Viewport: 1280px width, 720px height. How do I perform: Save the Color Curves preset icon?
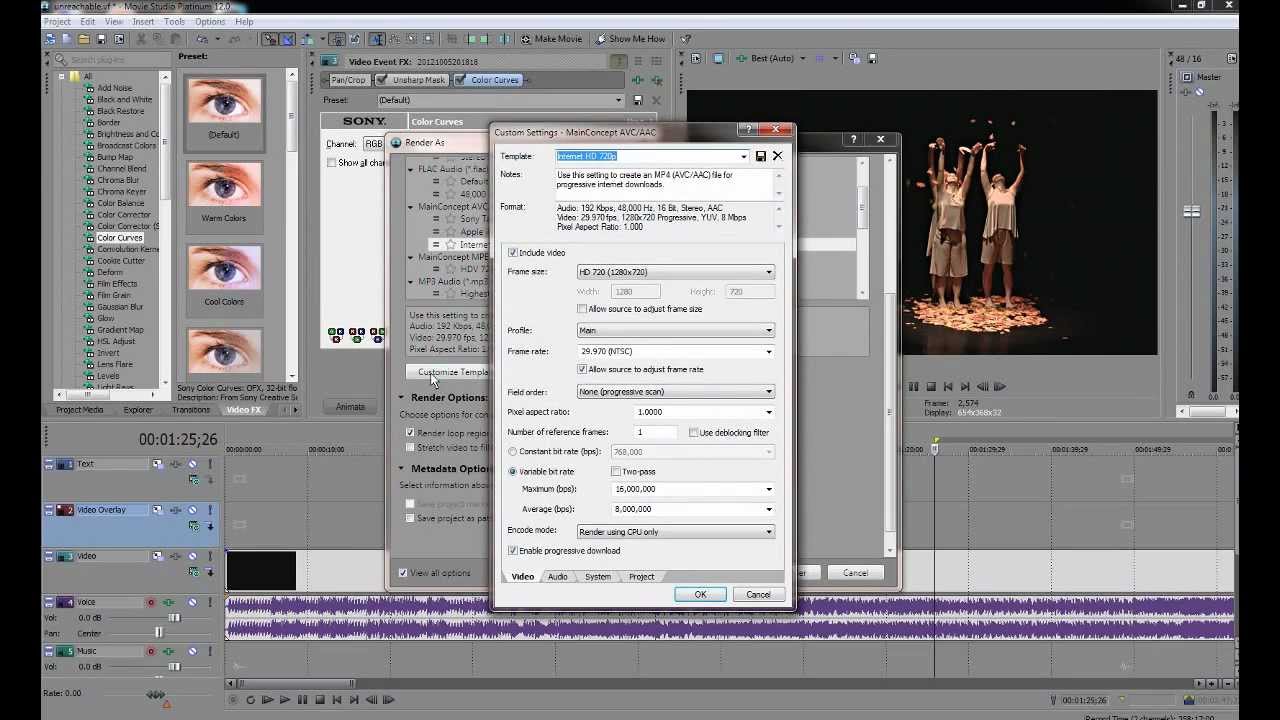(637, 100)
